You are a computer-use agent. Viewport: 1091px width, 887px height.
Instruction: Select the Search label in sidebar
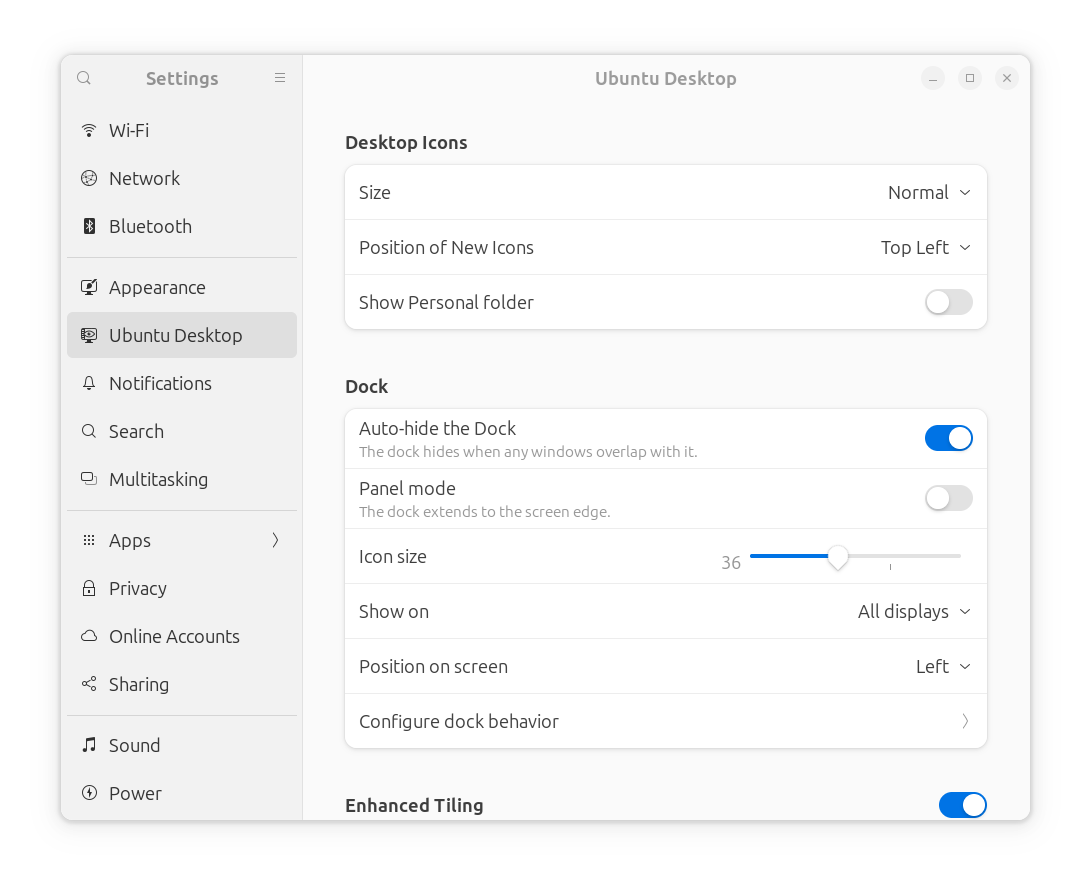pos(136,431)
